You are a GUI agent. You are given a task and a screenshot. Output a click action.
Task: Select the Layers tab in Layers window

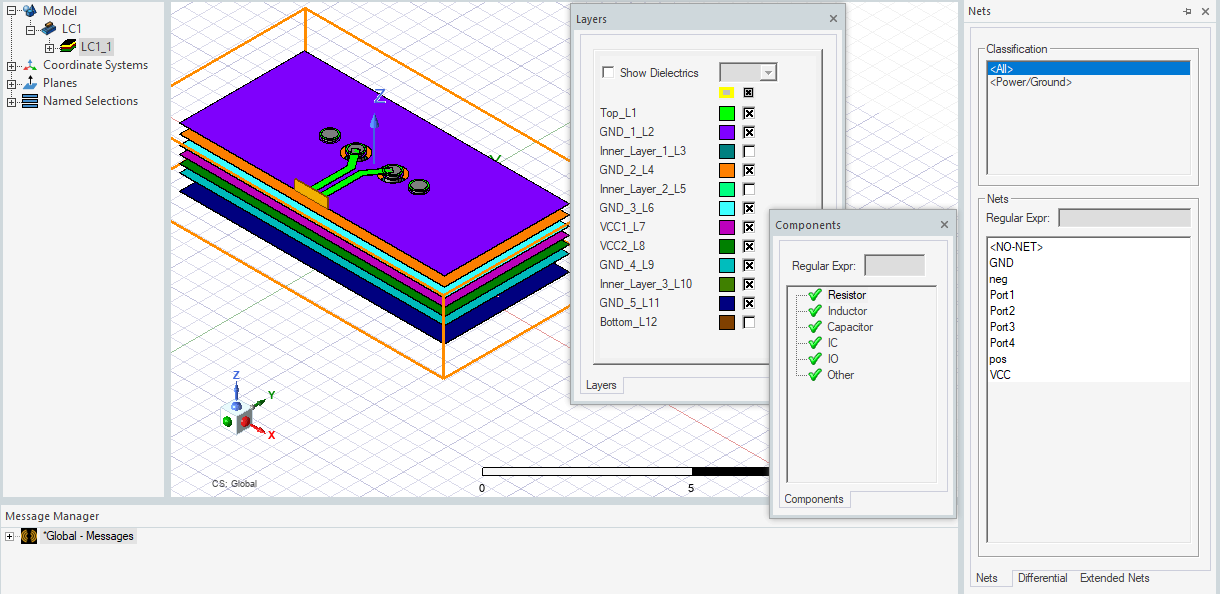tap(601, 385)
